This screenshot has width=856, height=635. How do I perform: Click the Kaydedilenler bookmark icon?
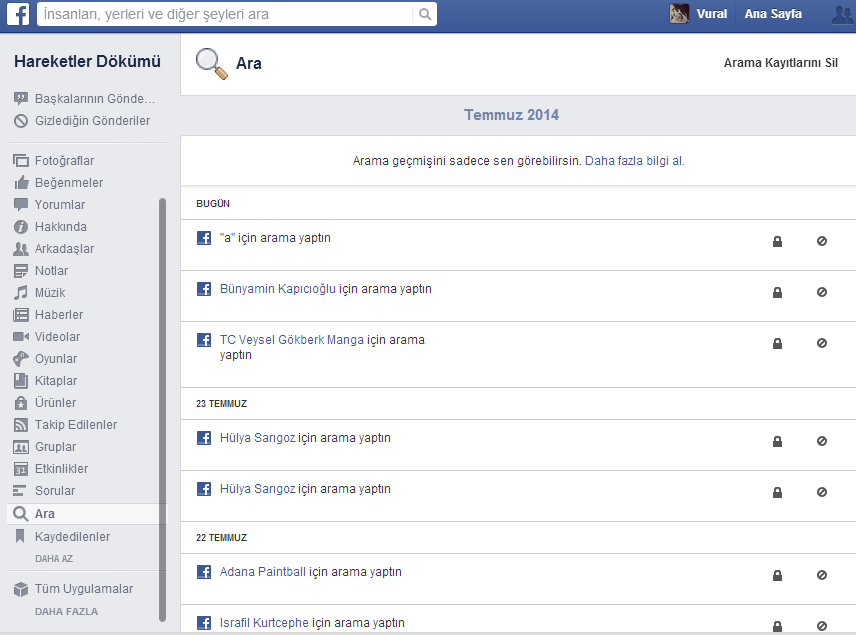[20, 536]
